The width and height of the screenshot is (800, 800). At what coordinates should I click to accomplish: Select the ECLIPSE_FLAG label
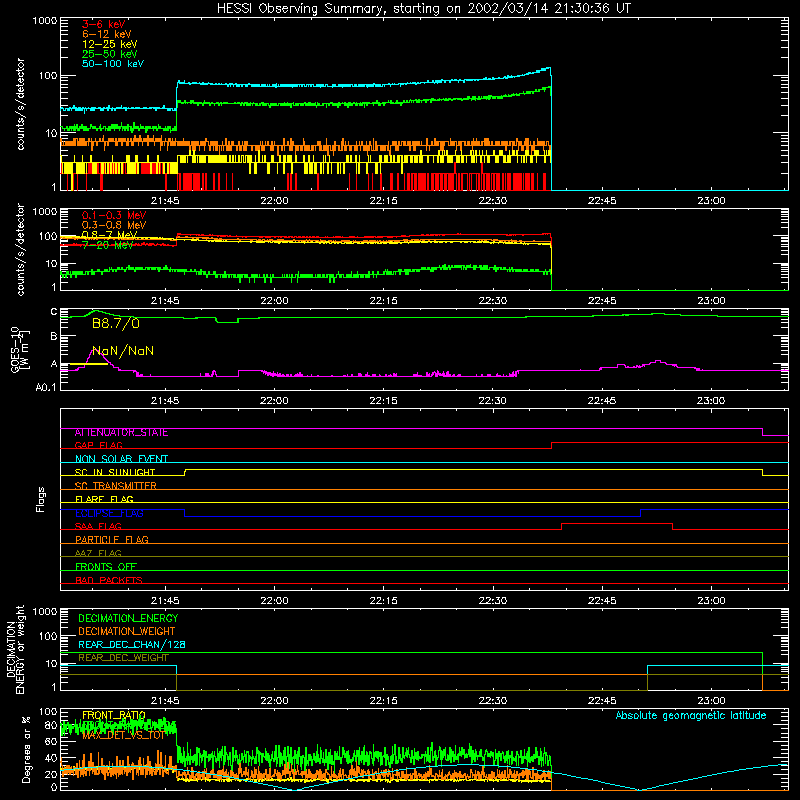(109, 513)
